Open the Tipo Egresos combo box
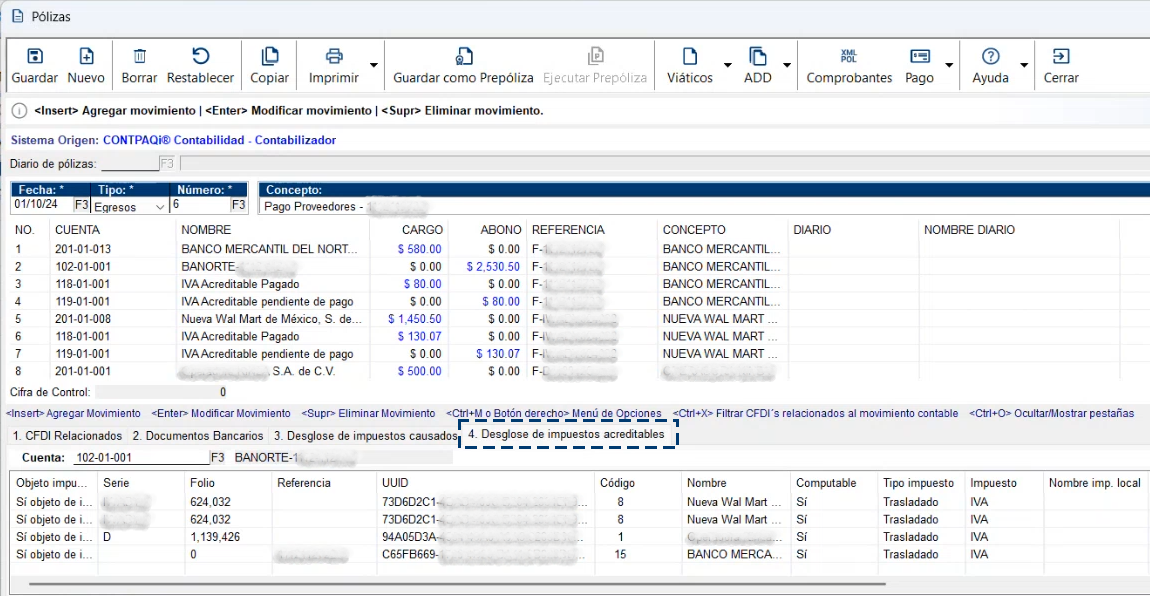The width and height of the screenshot is (1150, 596). coord(130,207)
